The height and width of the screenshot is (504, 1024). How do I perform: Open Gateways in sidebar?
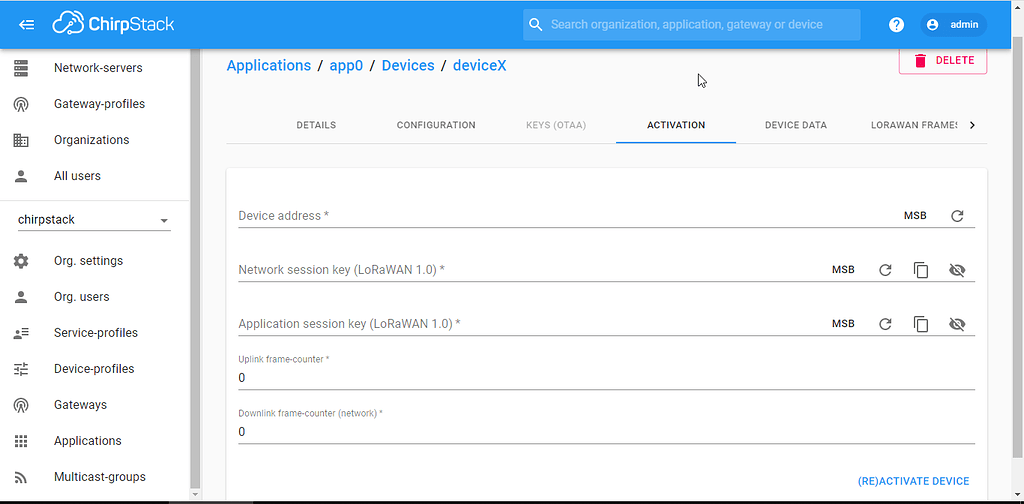(x=95, y=405)
